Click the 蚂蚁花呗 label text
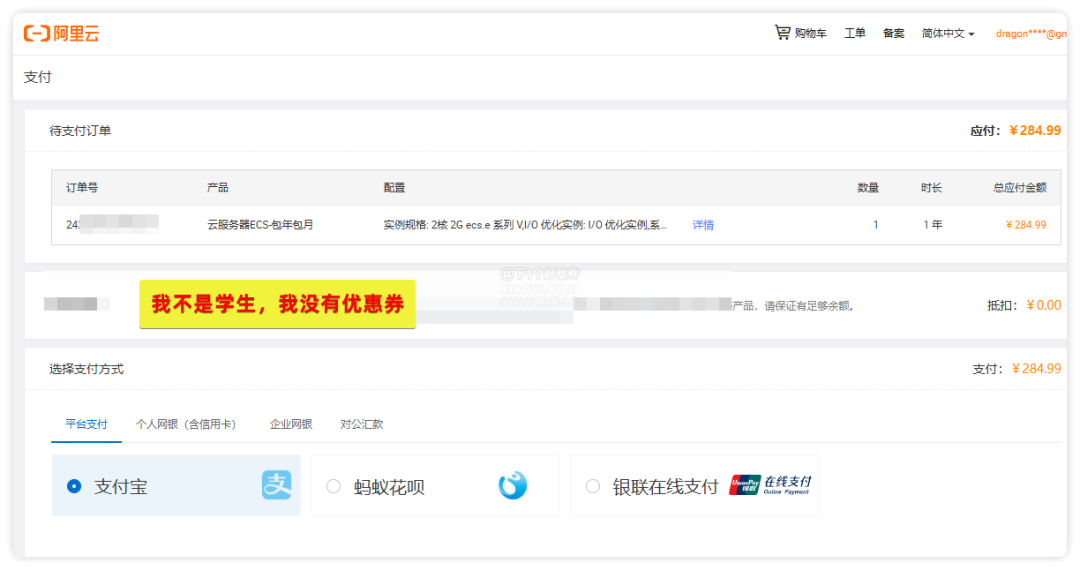The height and width of the screenshot is (570, 1080). (x=389, y=487)
